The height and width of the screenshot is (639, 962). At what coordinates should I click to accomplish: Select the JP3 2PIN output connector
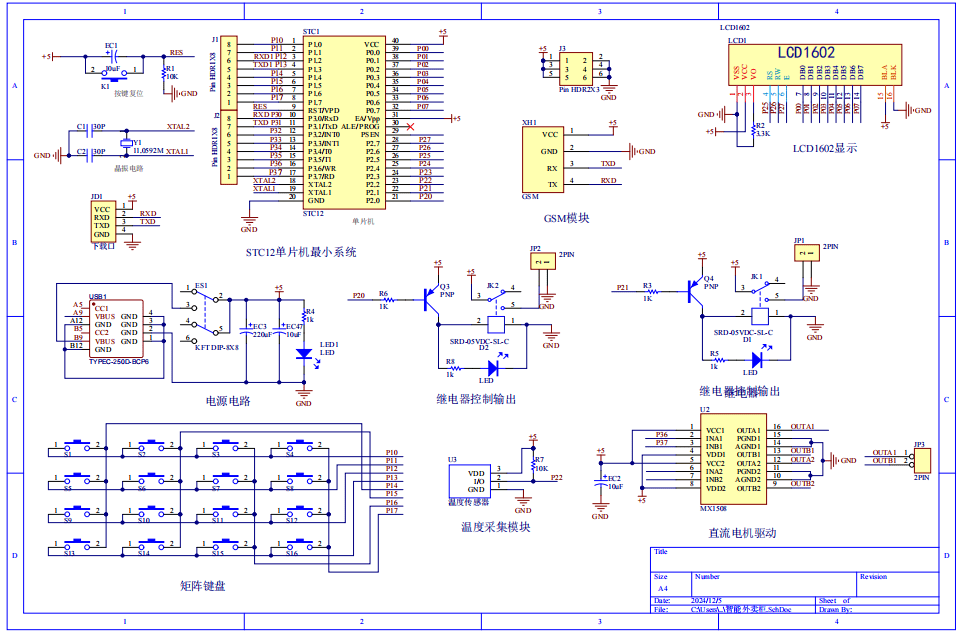tap(921, 461)
